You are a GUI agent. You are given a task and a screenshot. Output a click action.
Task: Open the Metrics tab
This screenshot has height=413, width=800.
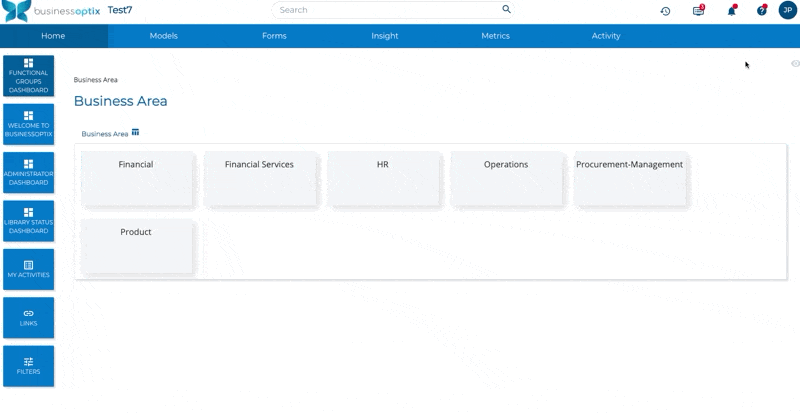pyautogui.click(x=495, y=36)
